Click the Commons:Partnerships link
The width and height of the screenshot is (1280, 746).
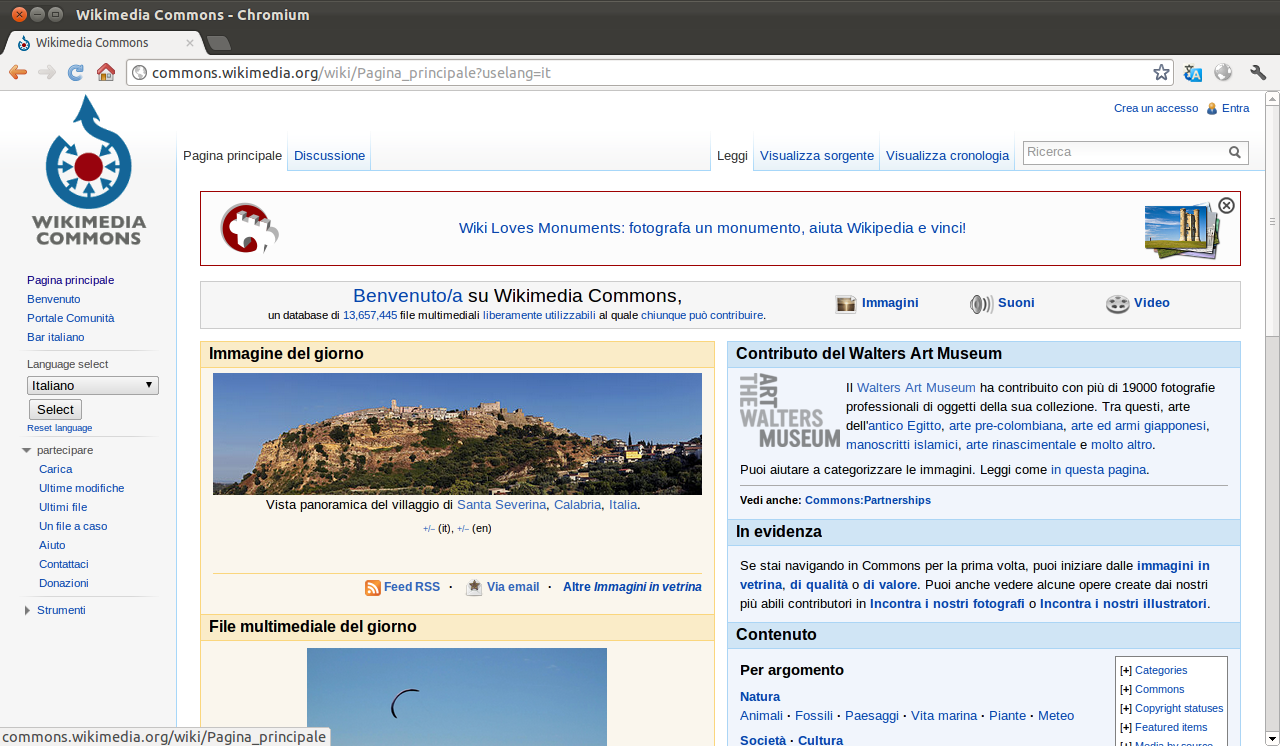(867, 500)
